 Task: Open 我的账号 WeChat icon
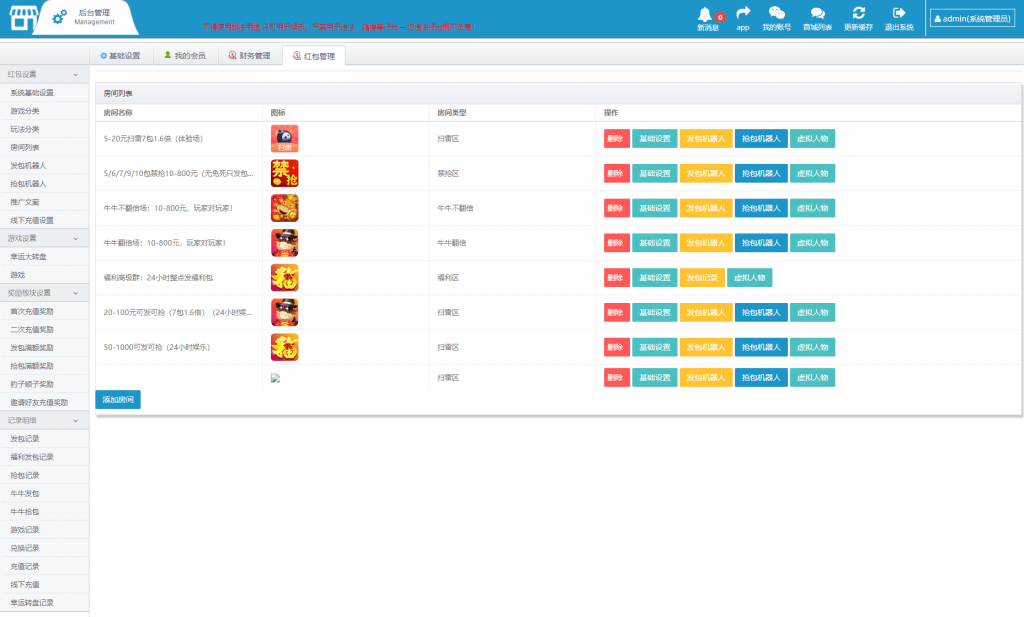(776, 13)
